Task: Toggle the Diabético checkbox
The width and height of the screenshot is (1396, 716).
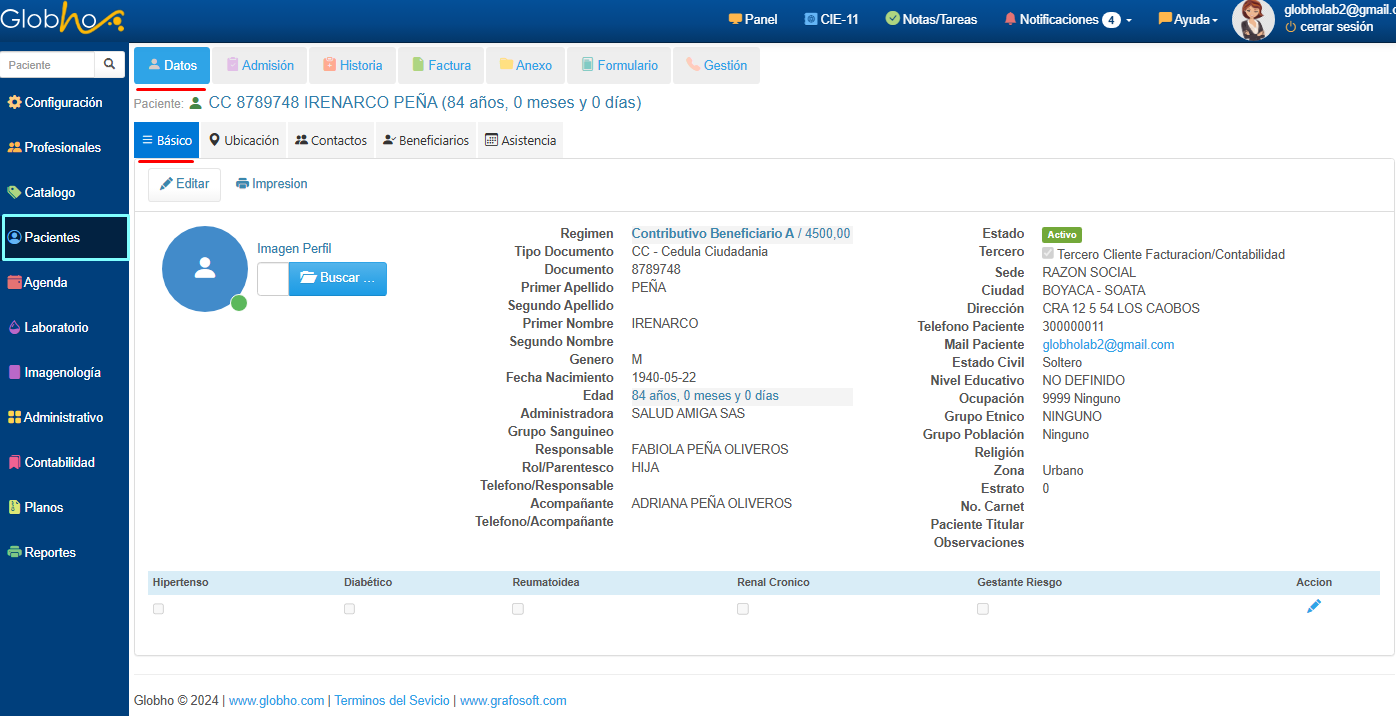Action: 349,609
